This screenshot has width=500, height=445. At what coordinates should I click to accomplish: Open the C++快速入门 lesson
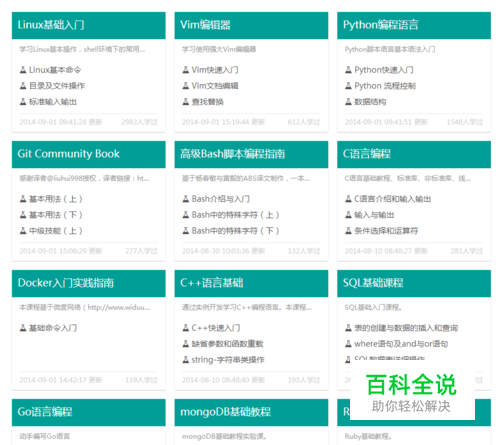216,328
